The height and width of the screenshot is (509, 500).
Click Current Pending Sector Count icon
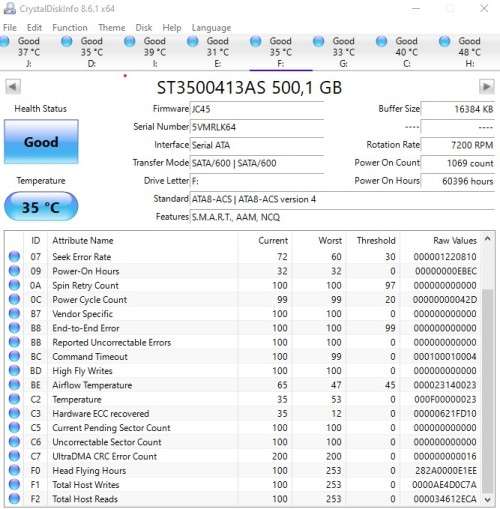14,428
